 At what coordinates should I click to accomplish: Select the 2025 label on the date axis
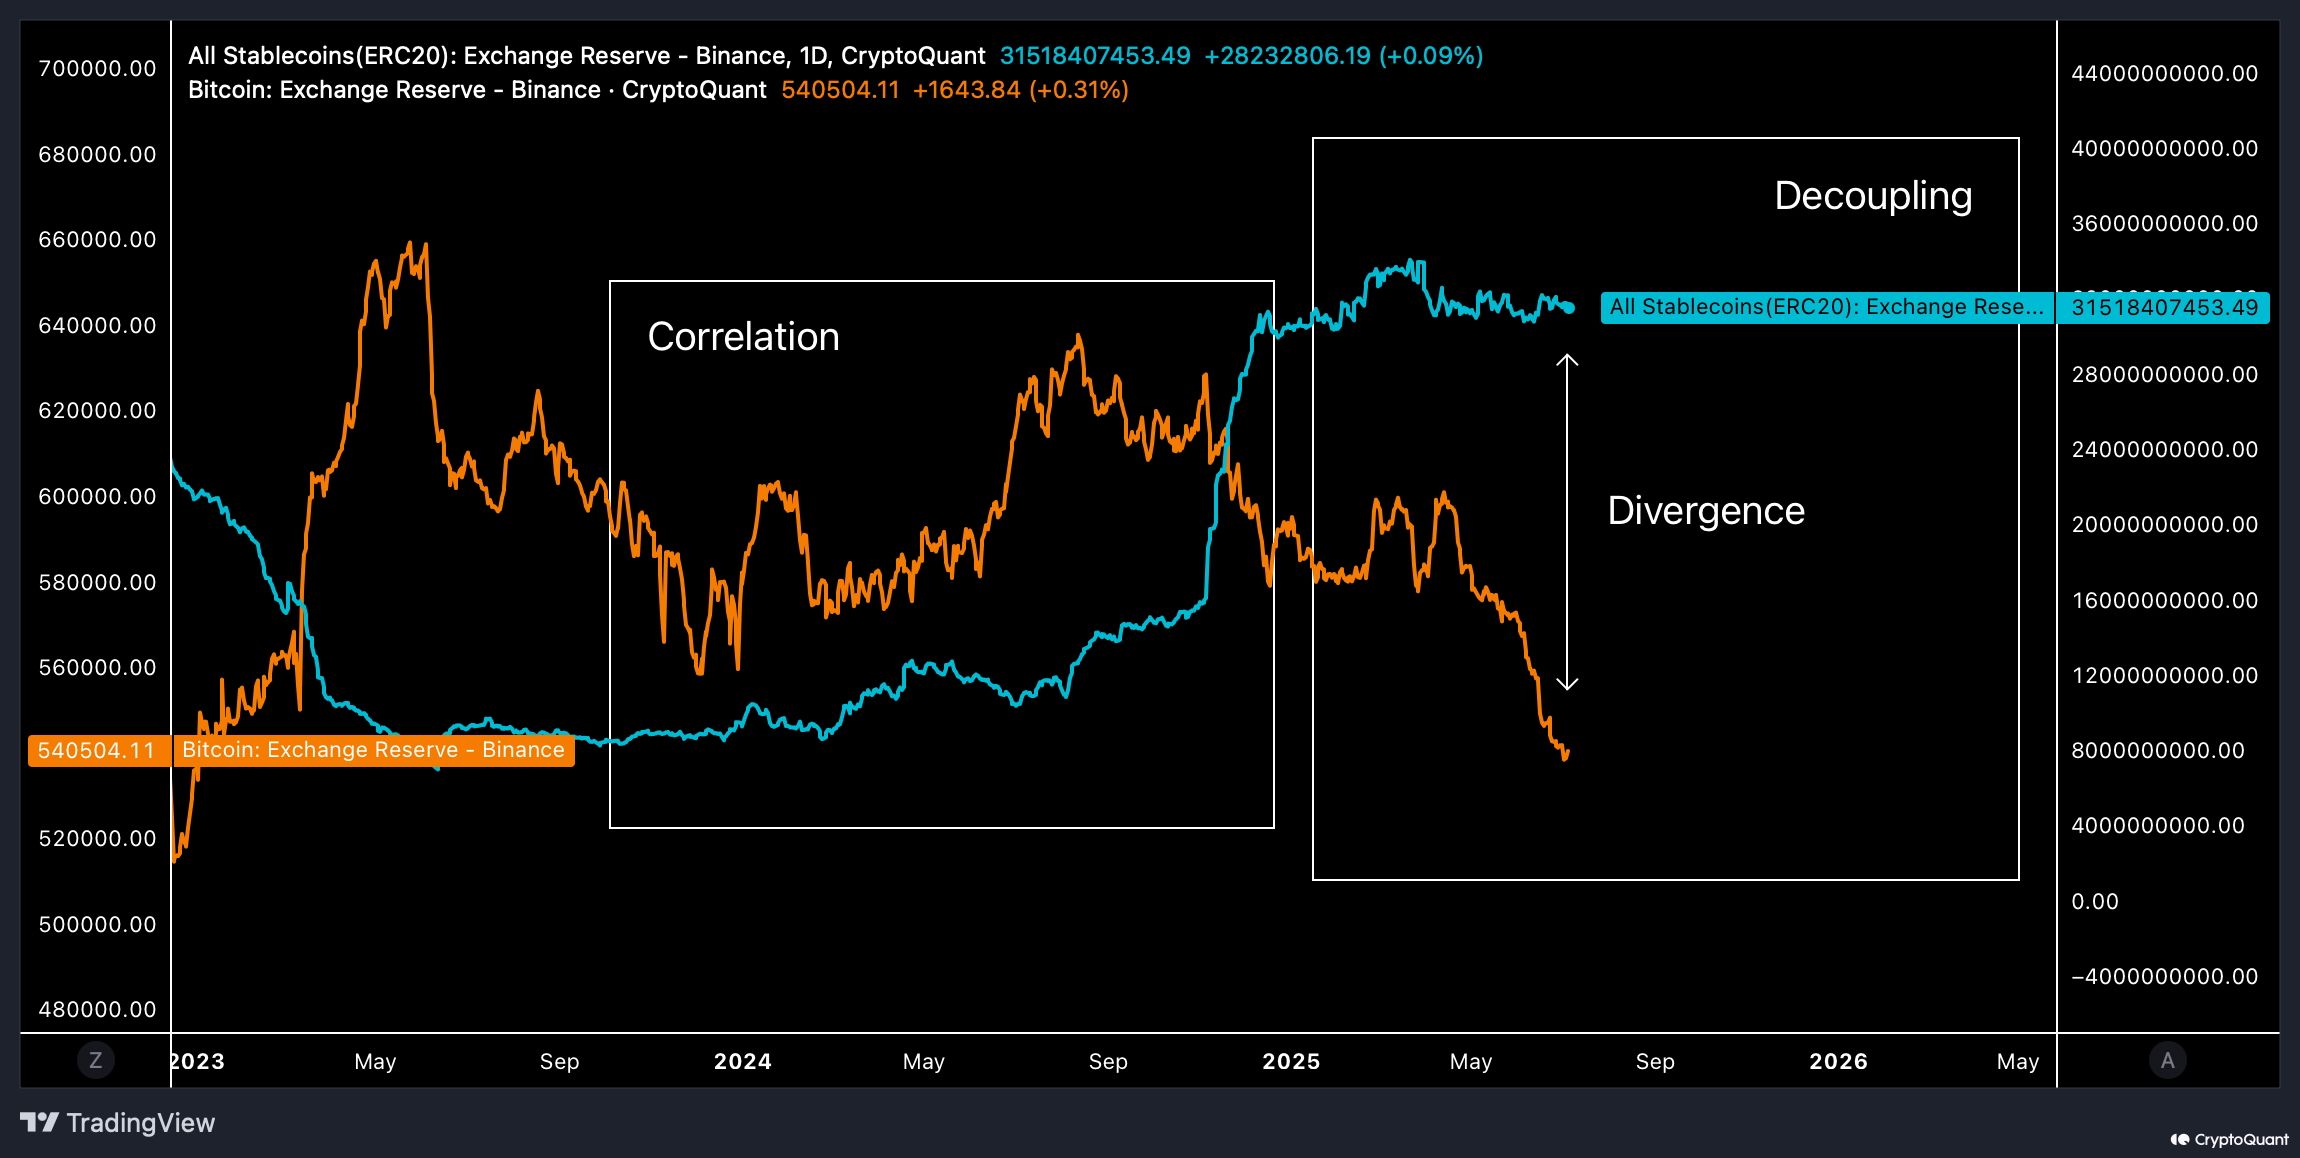pyautogui.click(x=1291, y=1062)
